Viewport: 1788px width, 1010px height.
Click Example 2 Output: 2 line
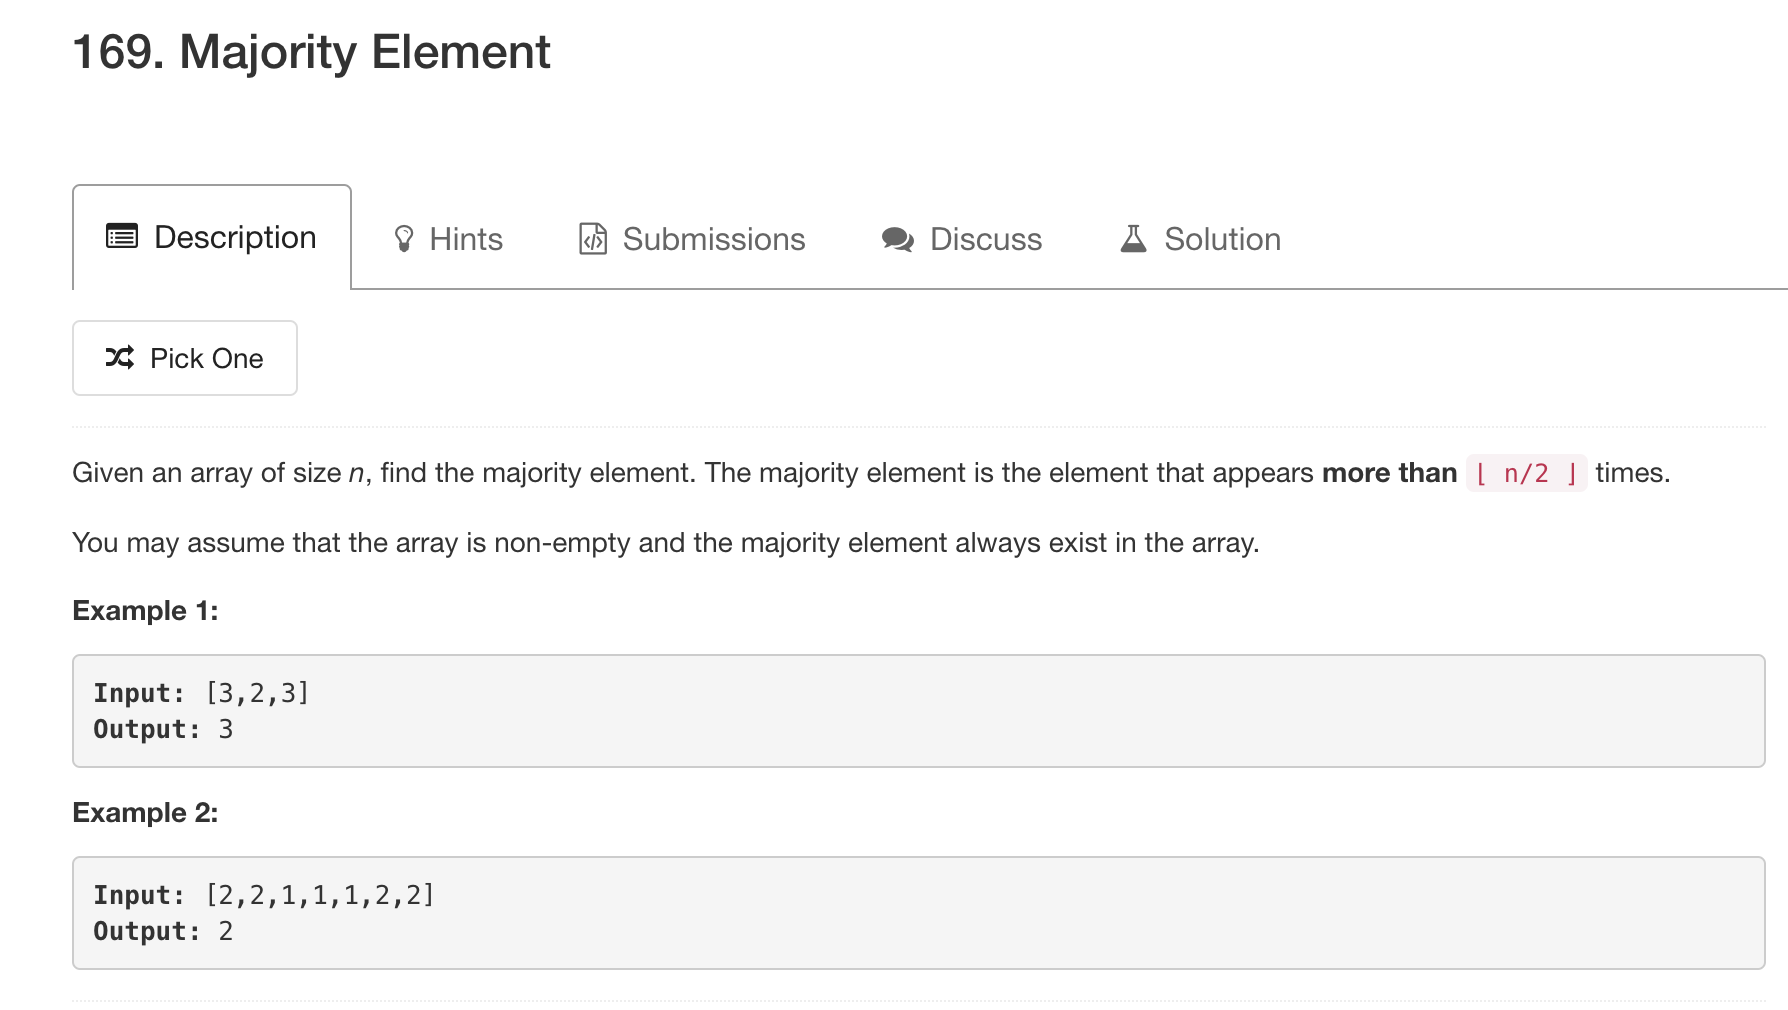coord(163,931)
